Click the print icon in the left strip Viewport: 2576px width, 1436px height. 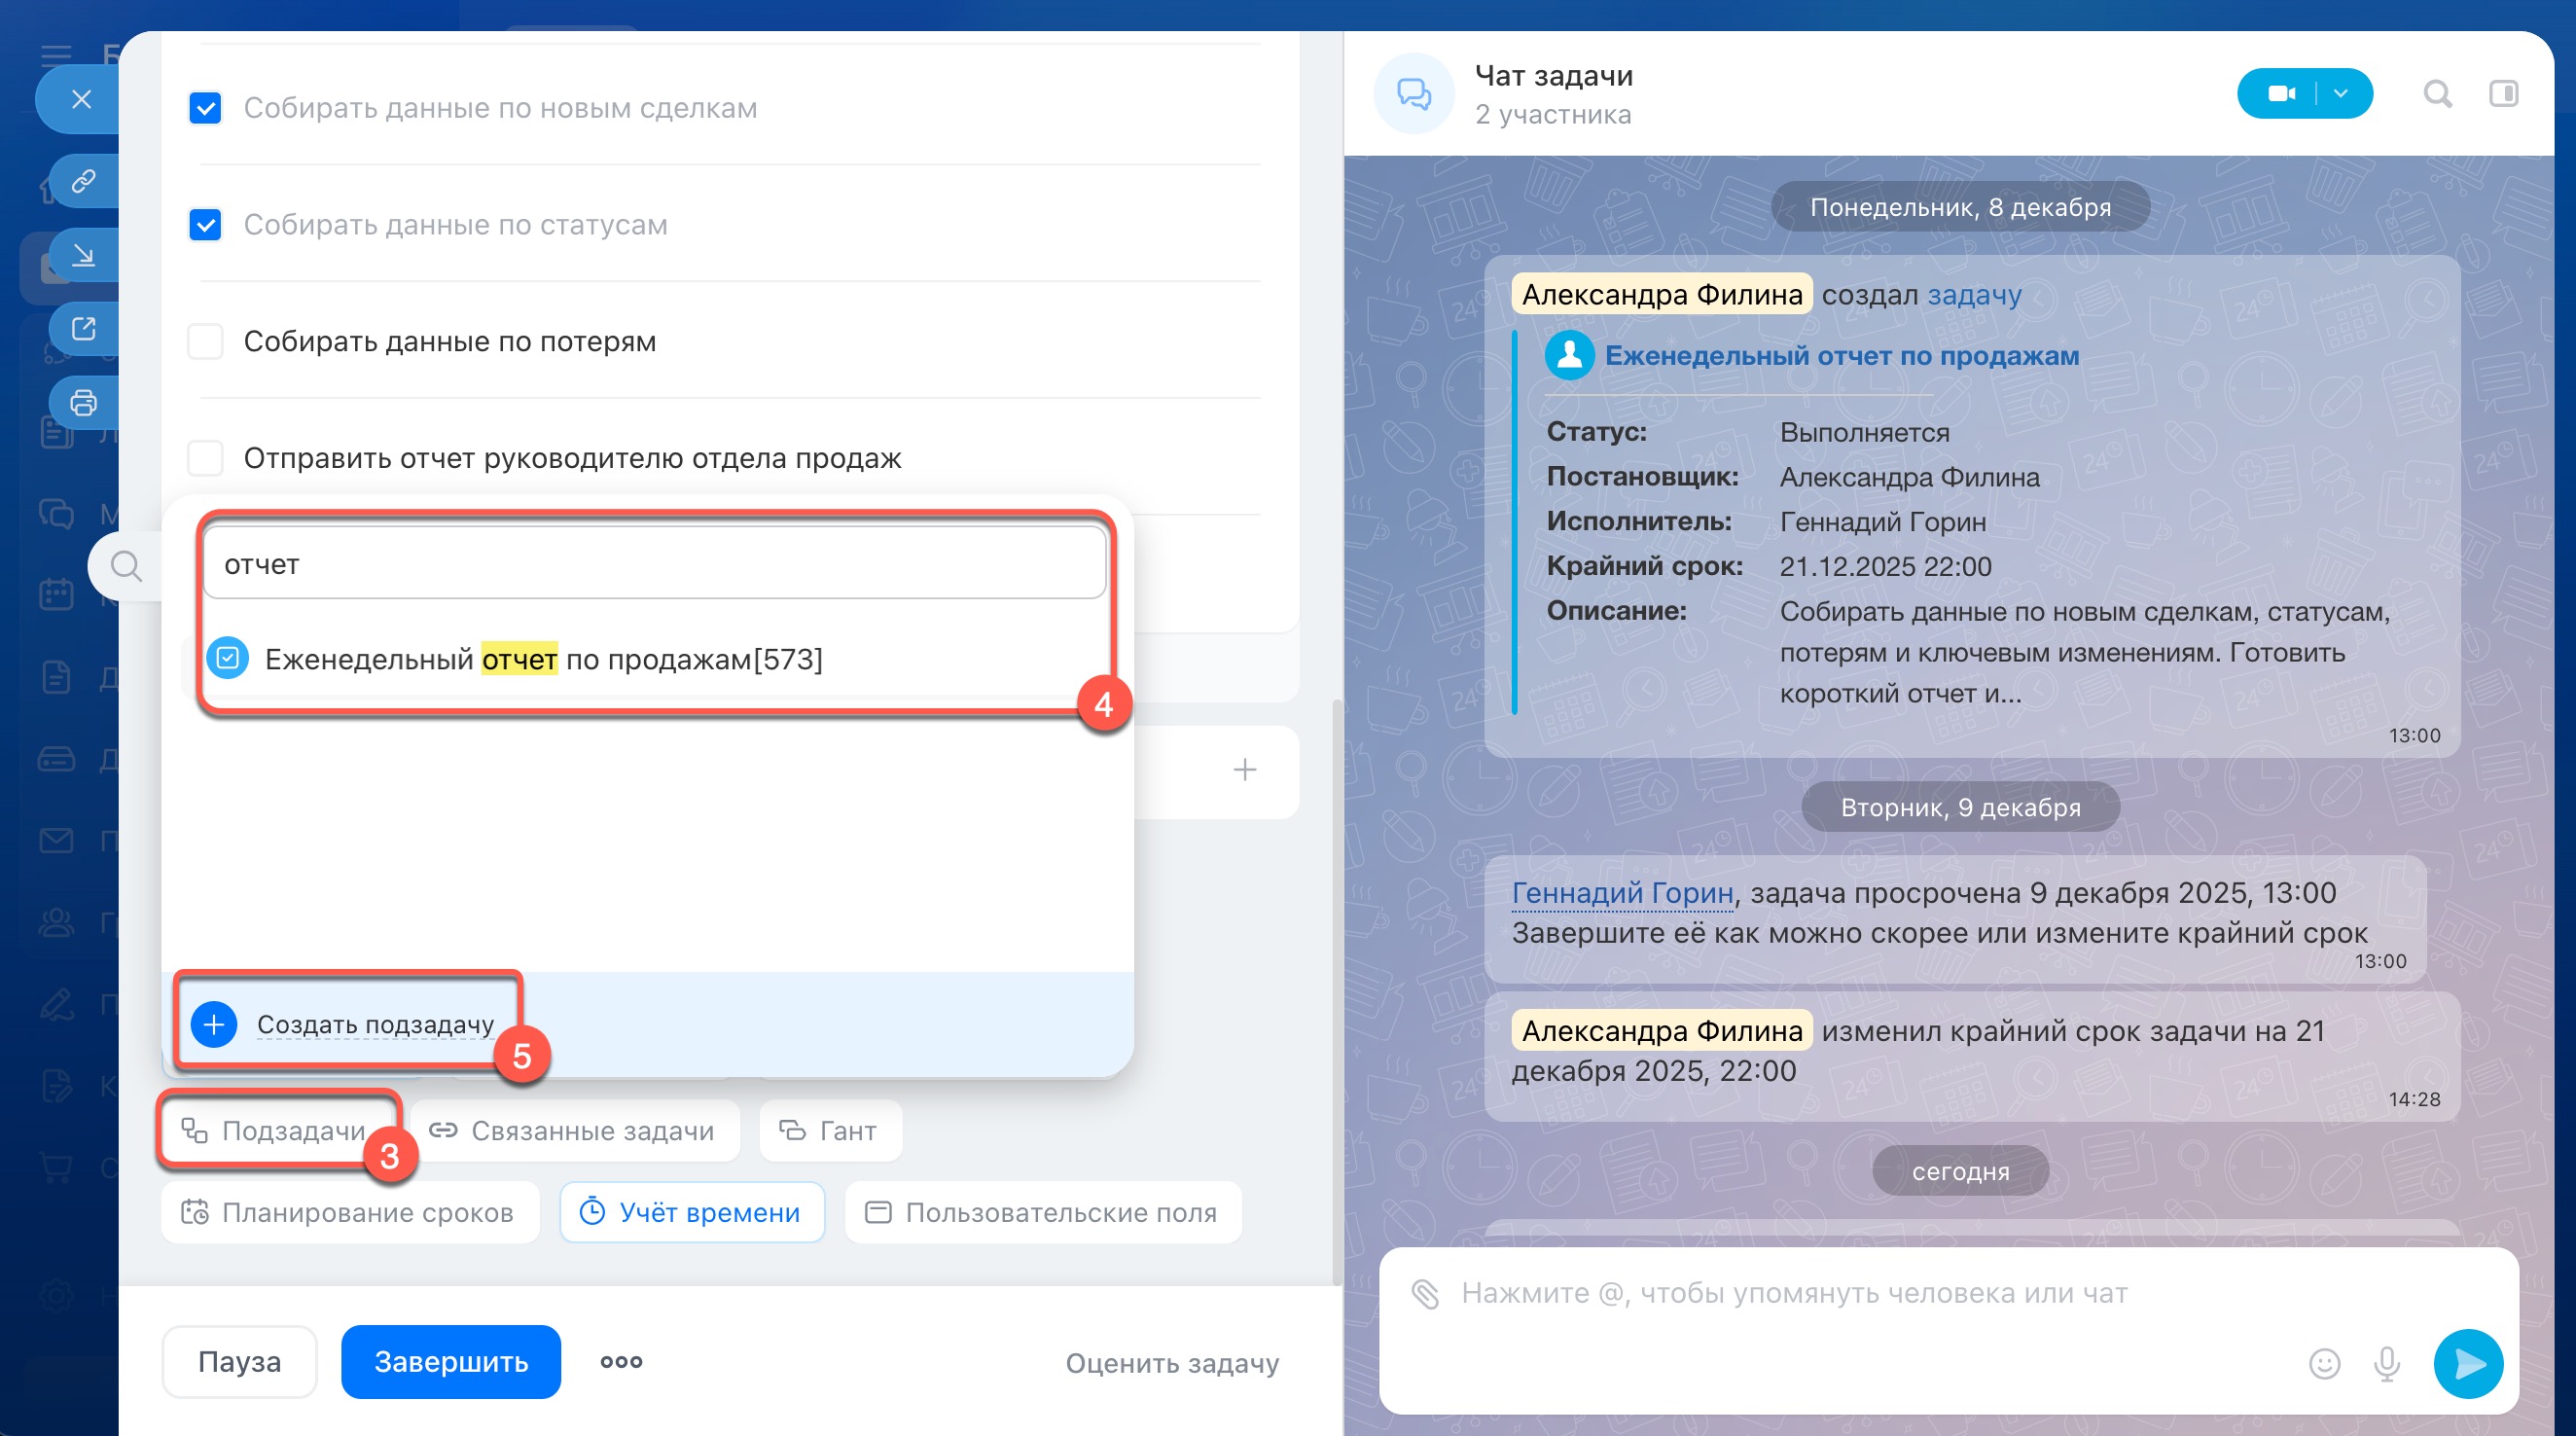(84, 402)
